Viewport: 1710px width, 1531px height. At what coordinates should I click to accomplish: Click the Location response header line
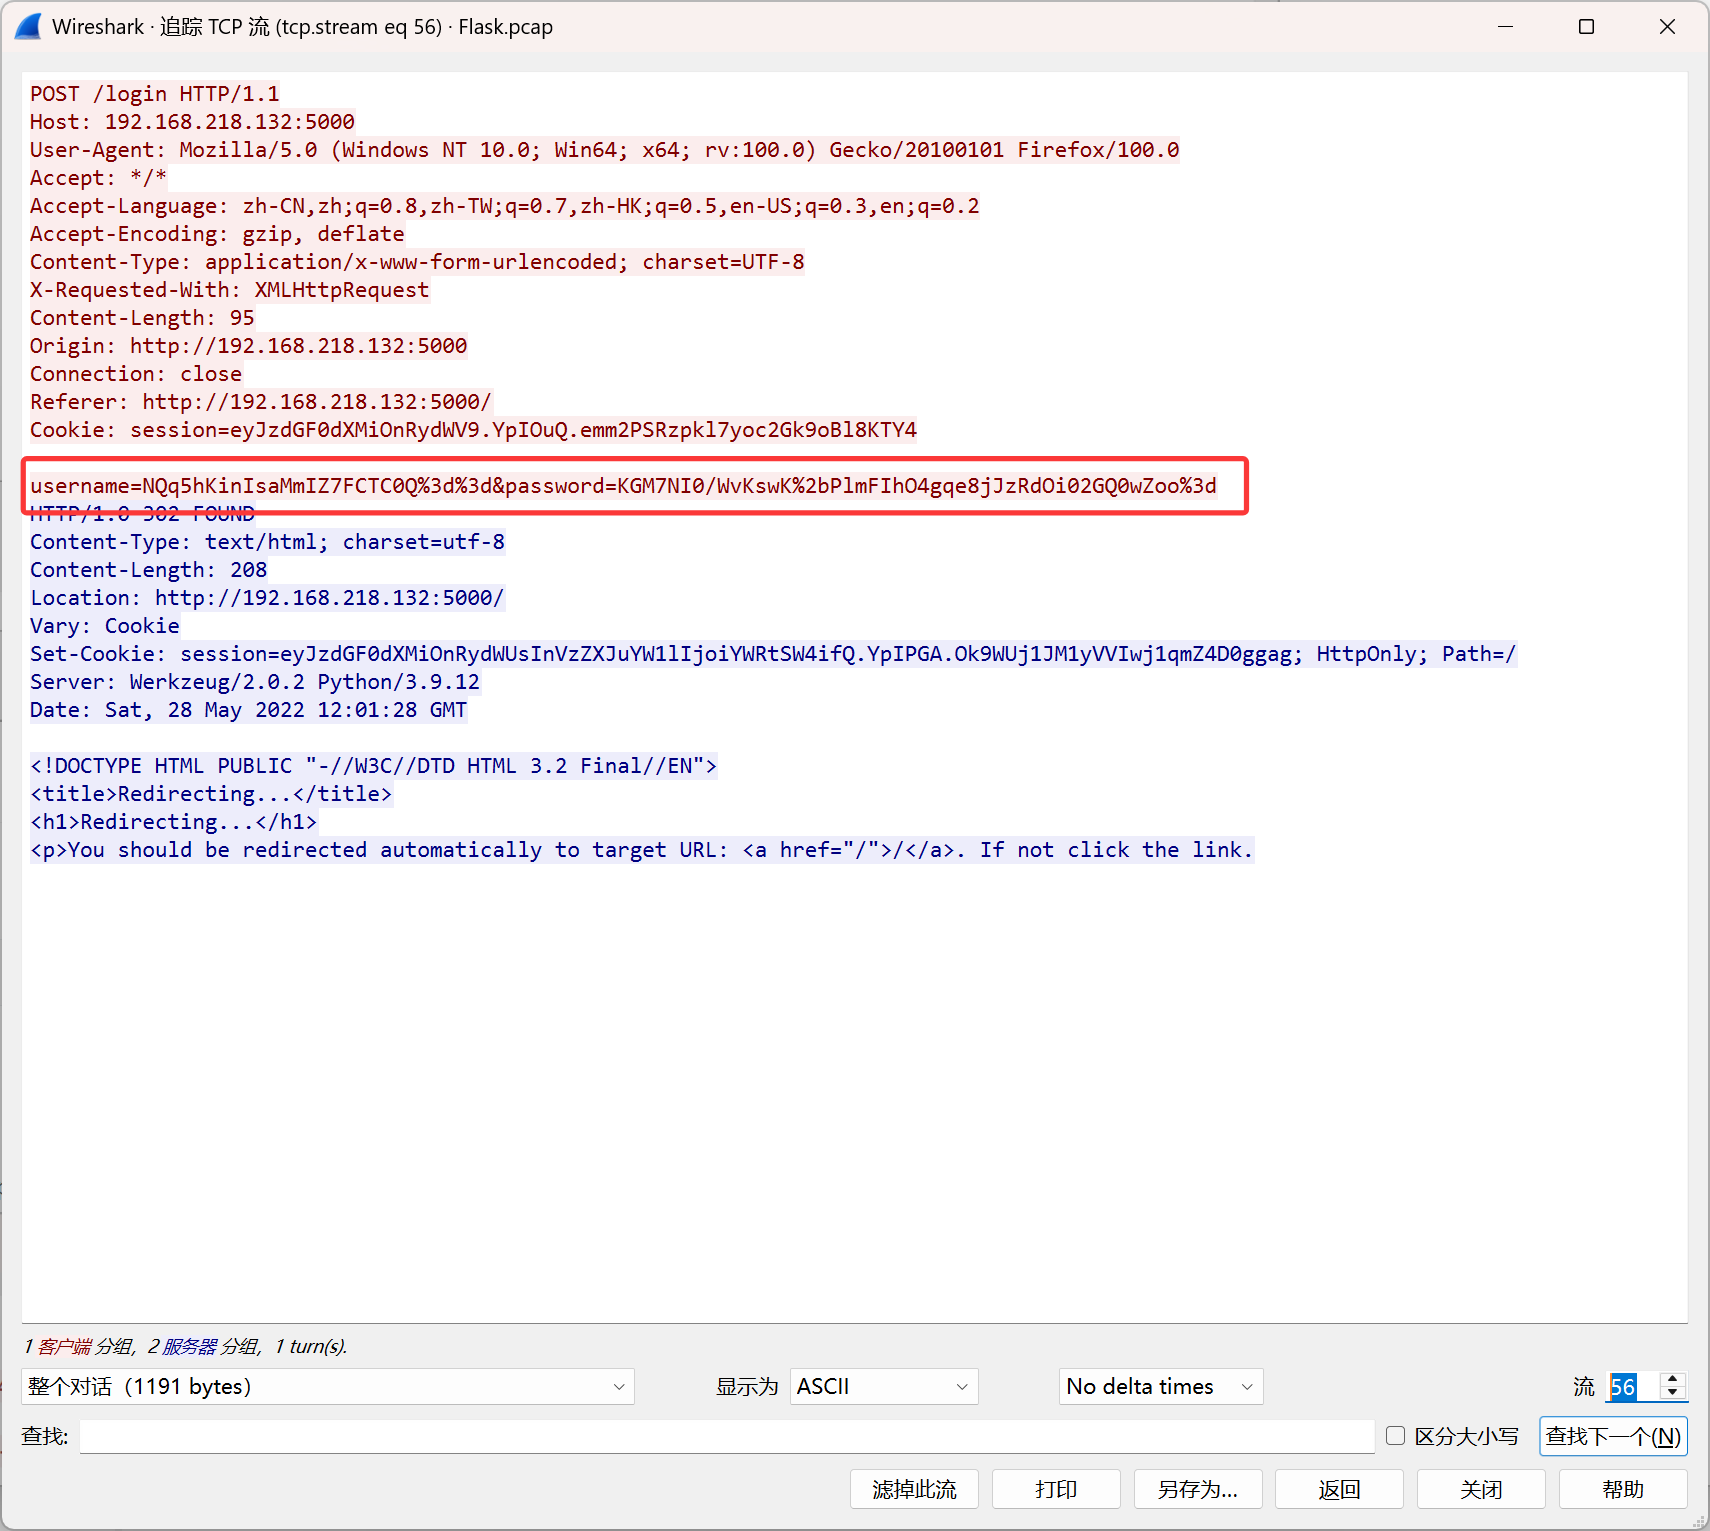tap(267, 598)
